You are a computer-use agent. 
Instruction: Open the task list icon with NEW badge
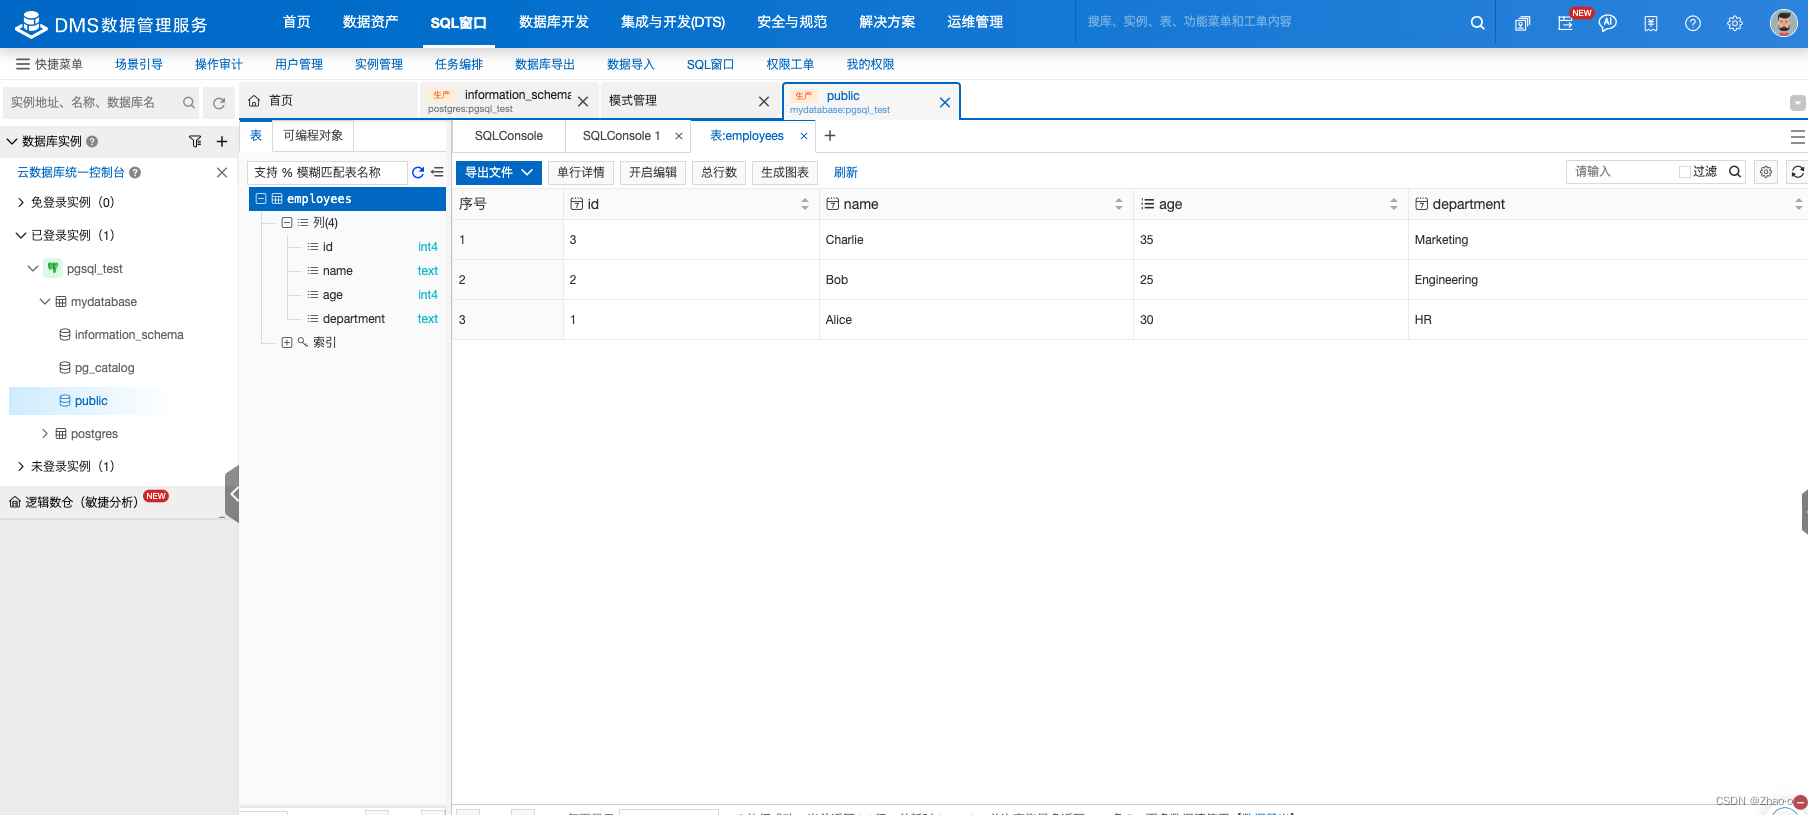pyautogui.click(x=1566, y=23)
